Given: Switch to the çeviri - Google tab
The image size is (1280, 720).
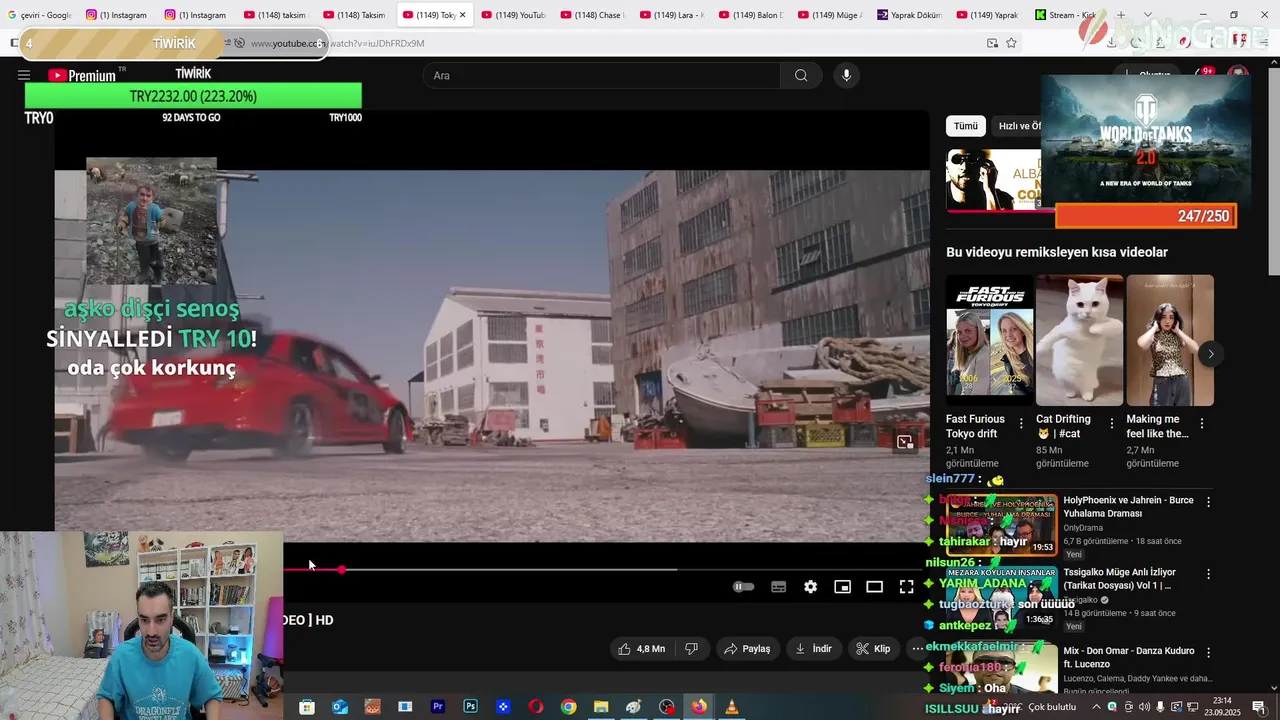Looking at the screenshot, I should pyautogui.click(x=40, y=15).
